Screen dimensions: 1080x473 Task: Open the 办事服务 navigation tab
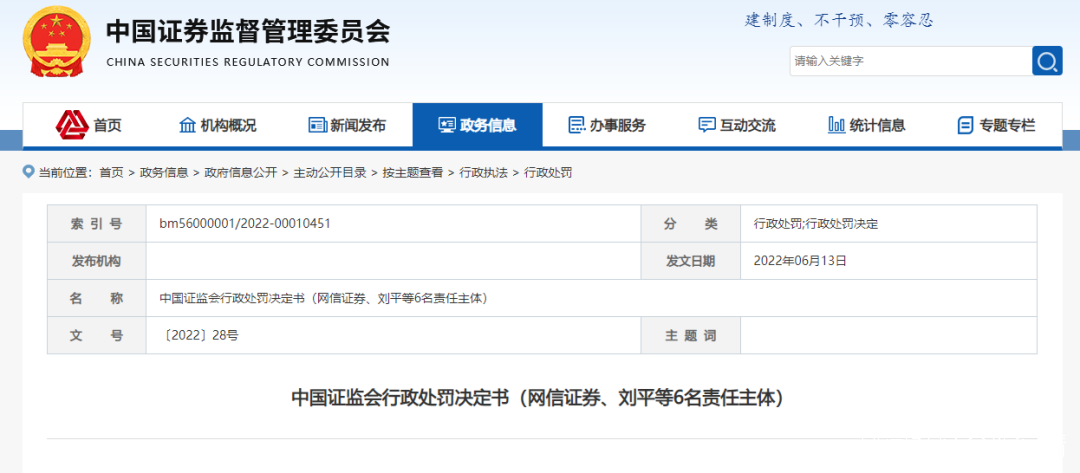point(607,125)
